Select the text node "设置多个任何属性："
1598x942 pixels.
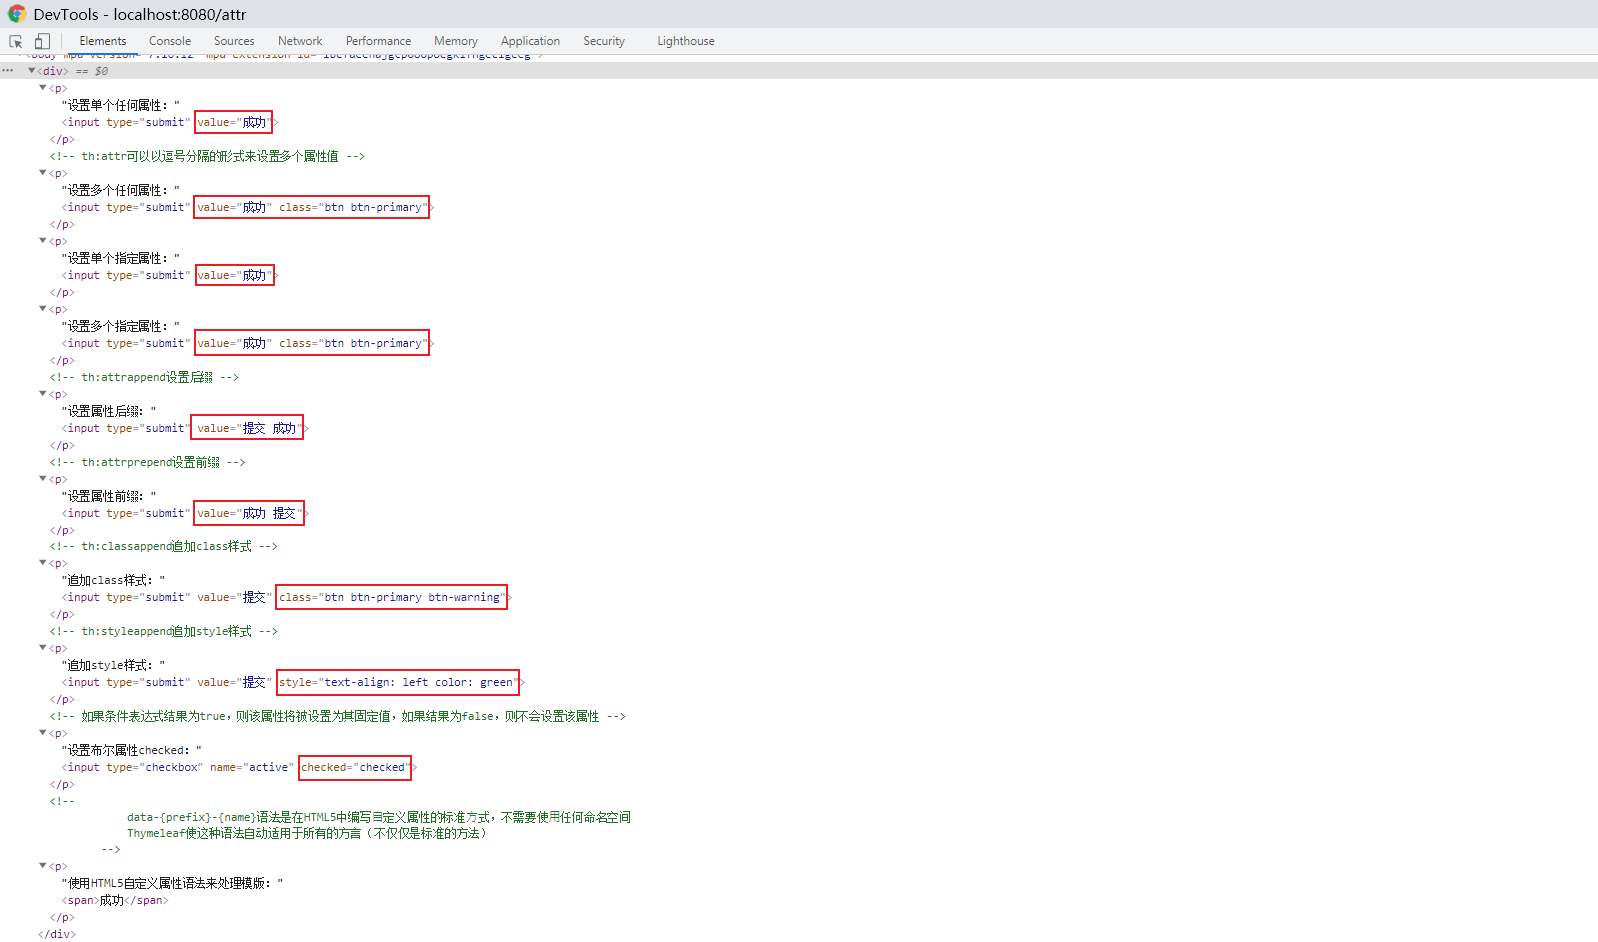(121, 190)
